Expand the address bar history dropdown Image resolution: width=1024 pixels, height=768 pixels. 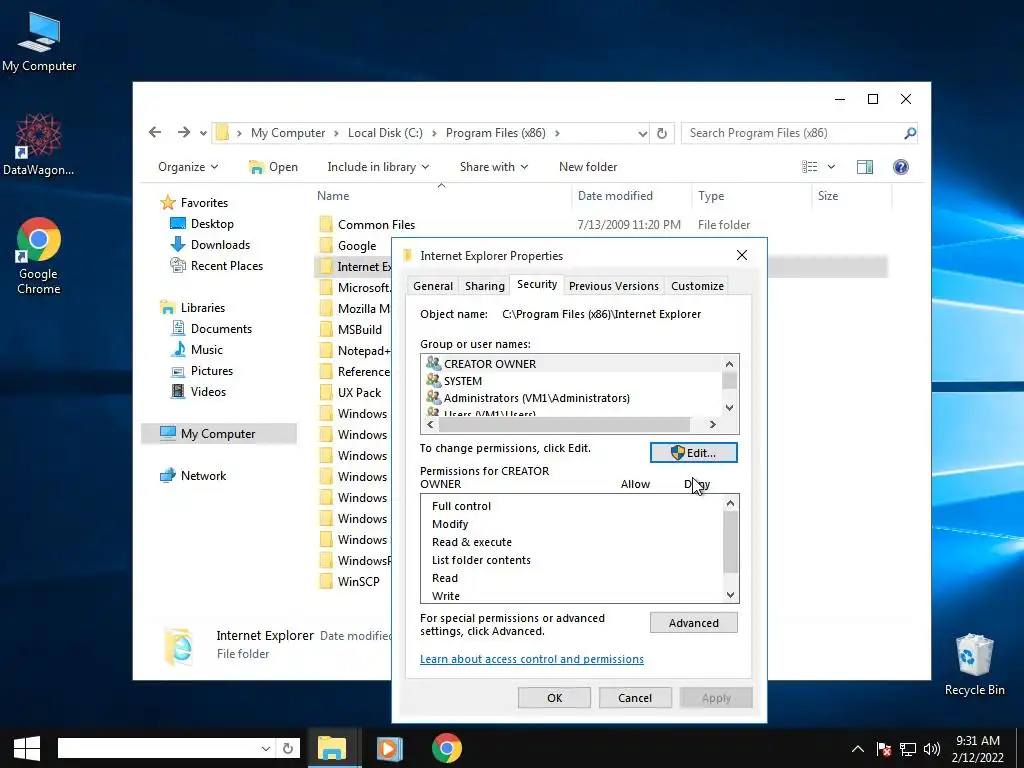[x=643, y=133]
